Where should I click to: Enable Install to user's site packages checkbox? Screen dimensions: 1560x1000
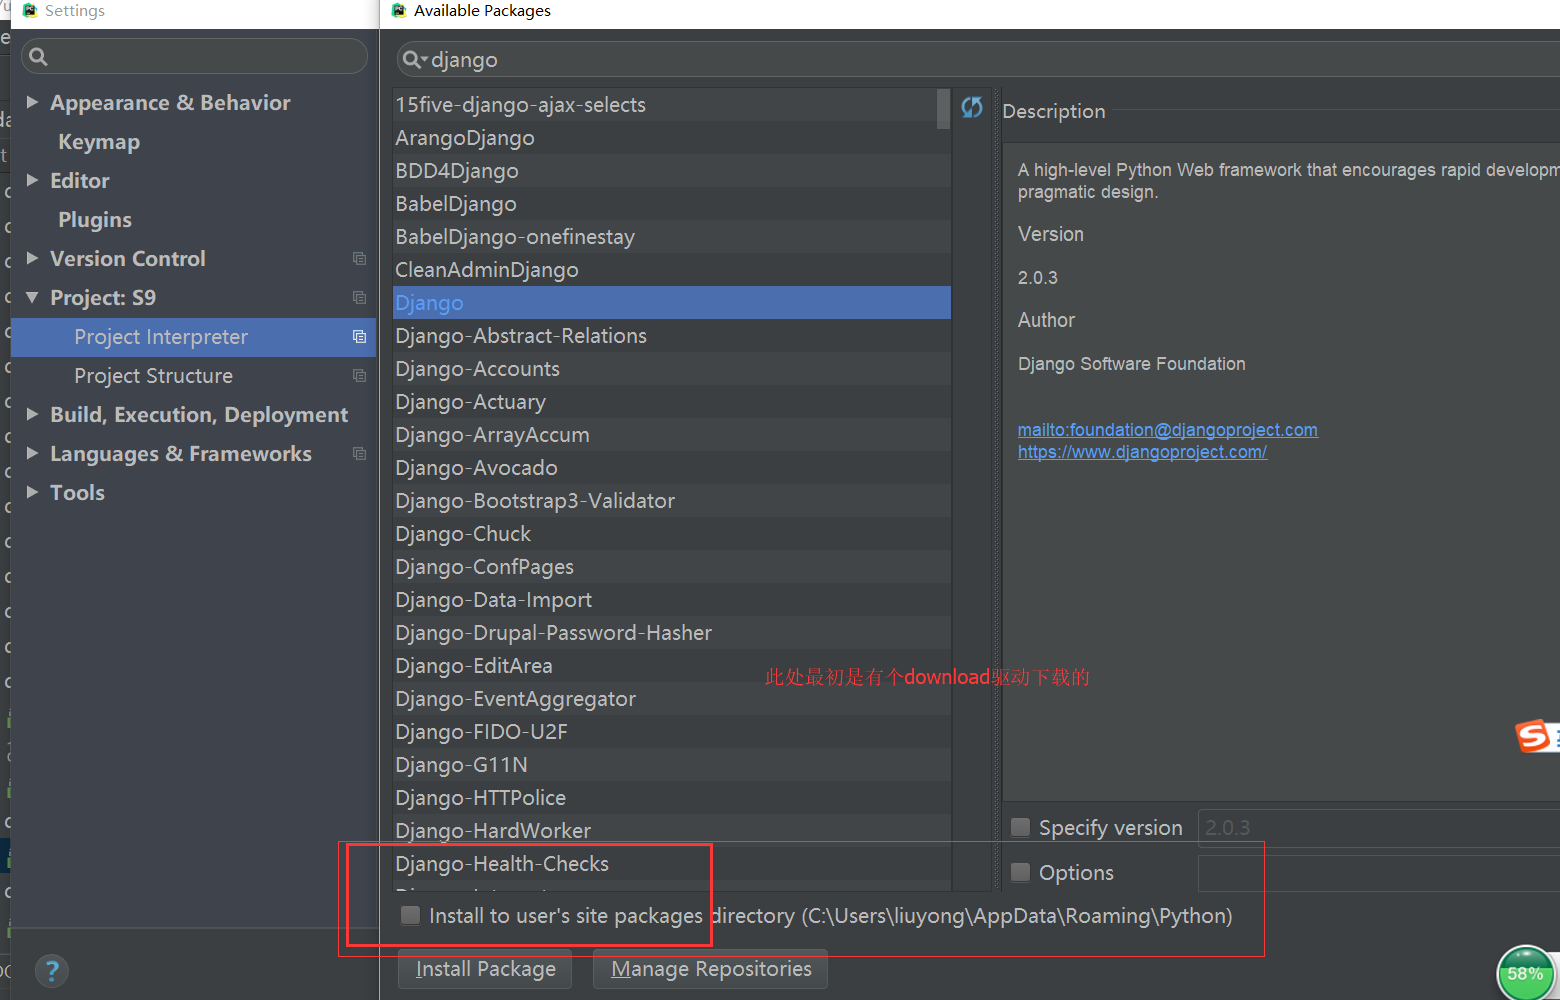pos(410,916)
